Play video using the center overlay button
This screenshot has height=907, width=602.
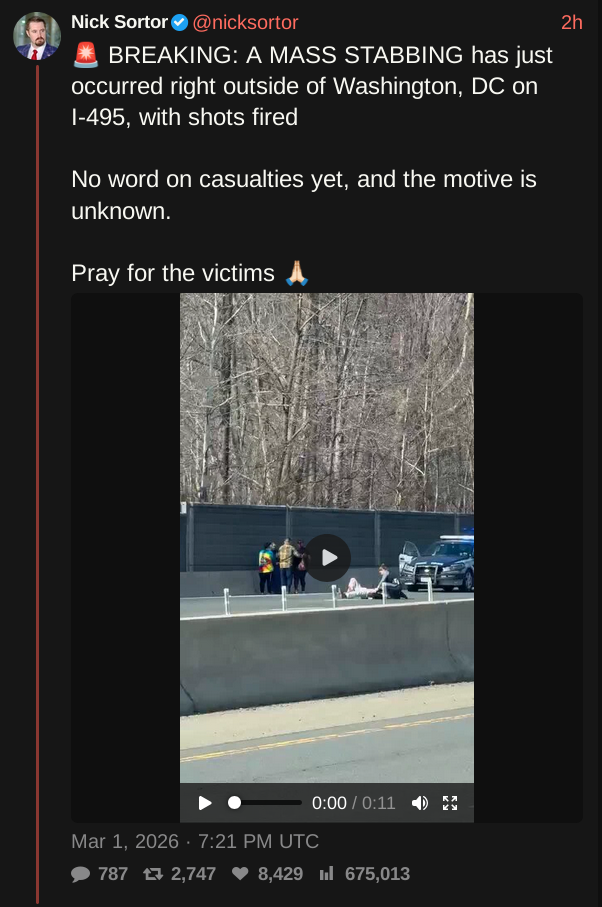327,558
